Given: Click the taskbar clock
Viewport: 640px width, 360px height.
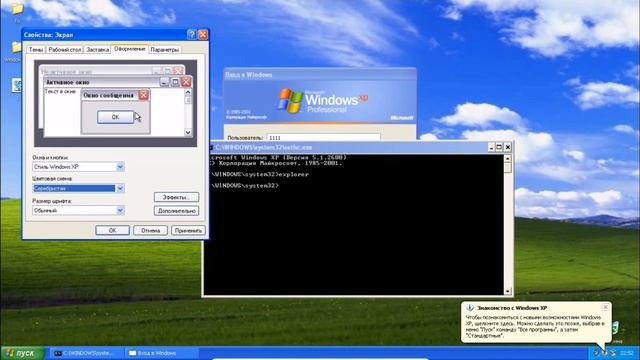Looking at the screenshot, I should 627,353.
